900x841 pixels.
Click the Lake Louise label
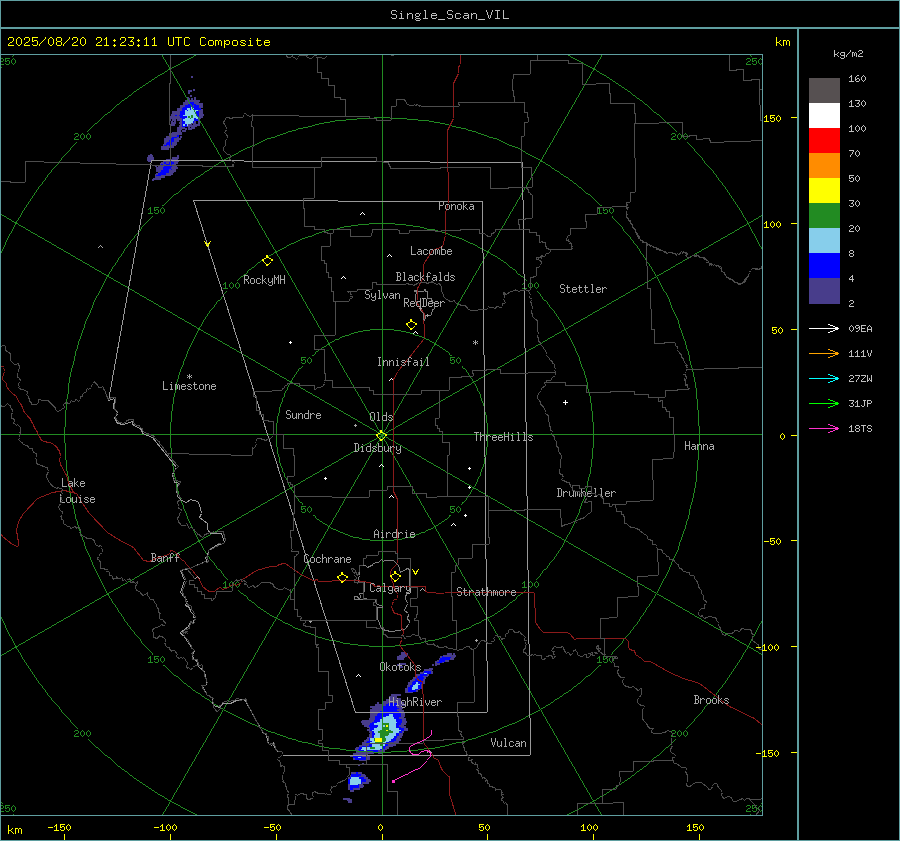tap(77, 491)
